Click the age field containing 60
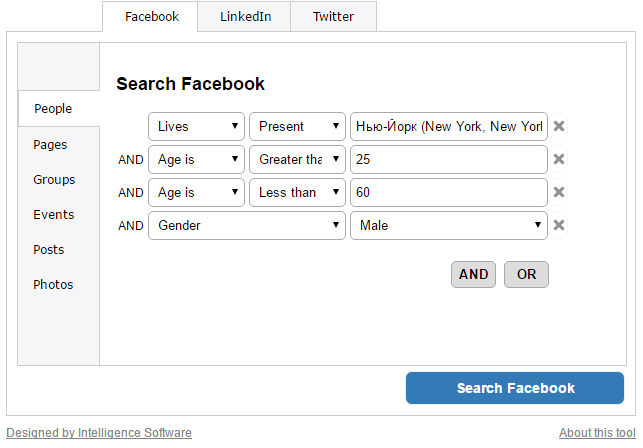Viewport: 643px width, 448px height. coord(449,192)
